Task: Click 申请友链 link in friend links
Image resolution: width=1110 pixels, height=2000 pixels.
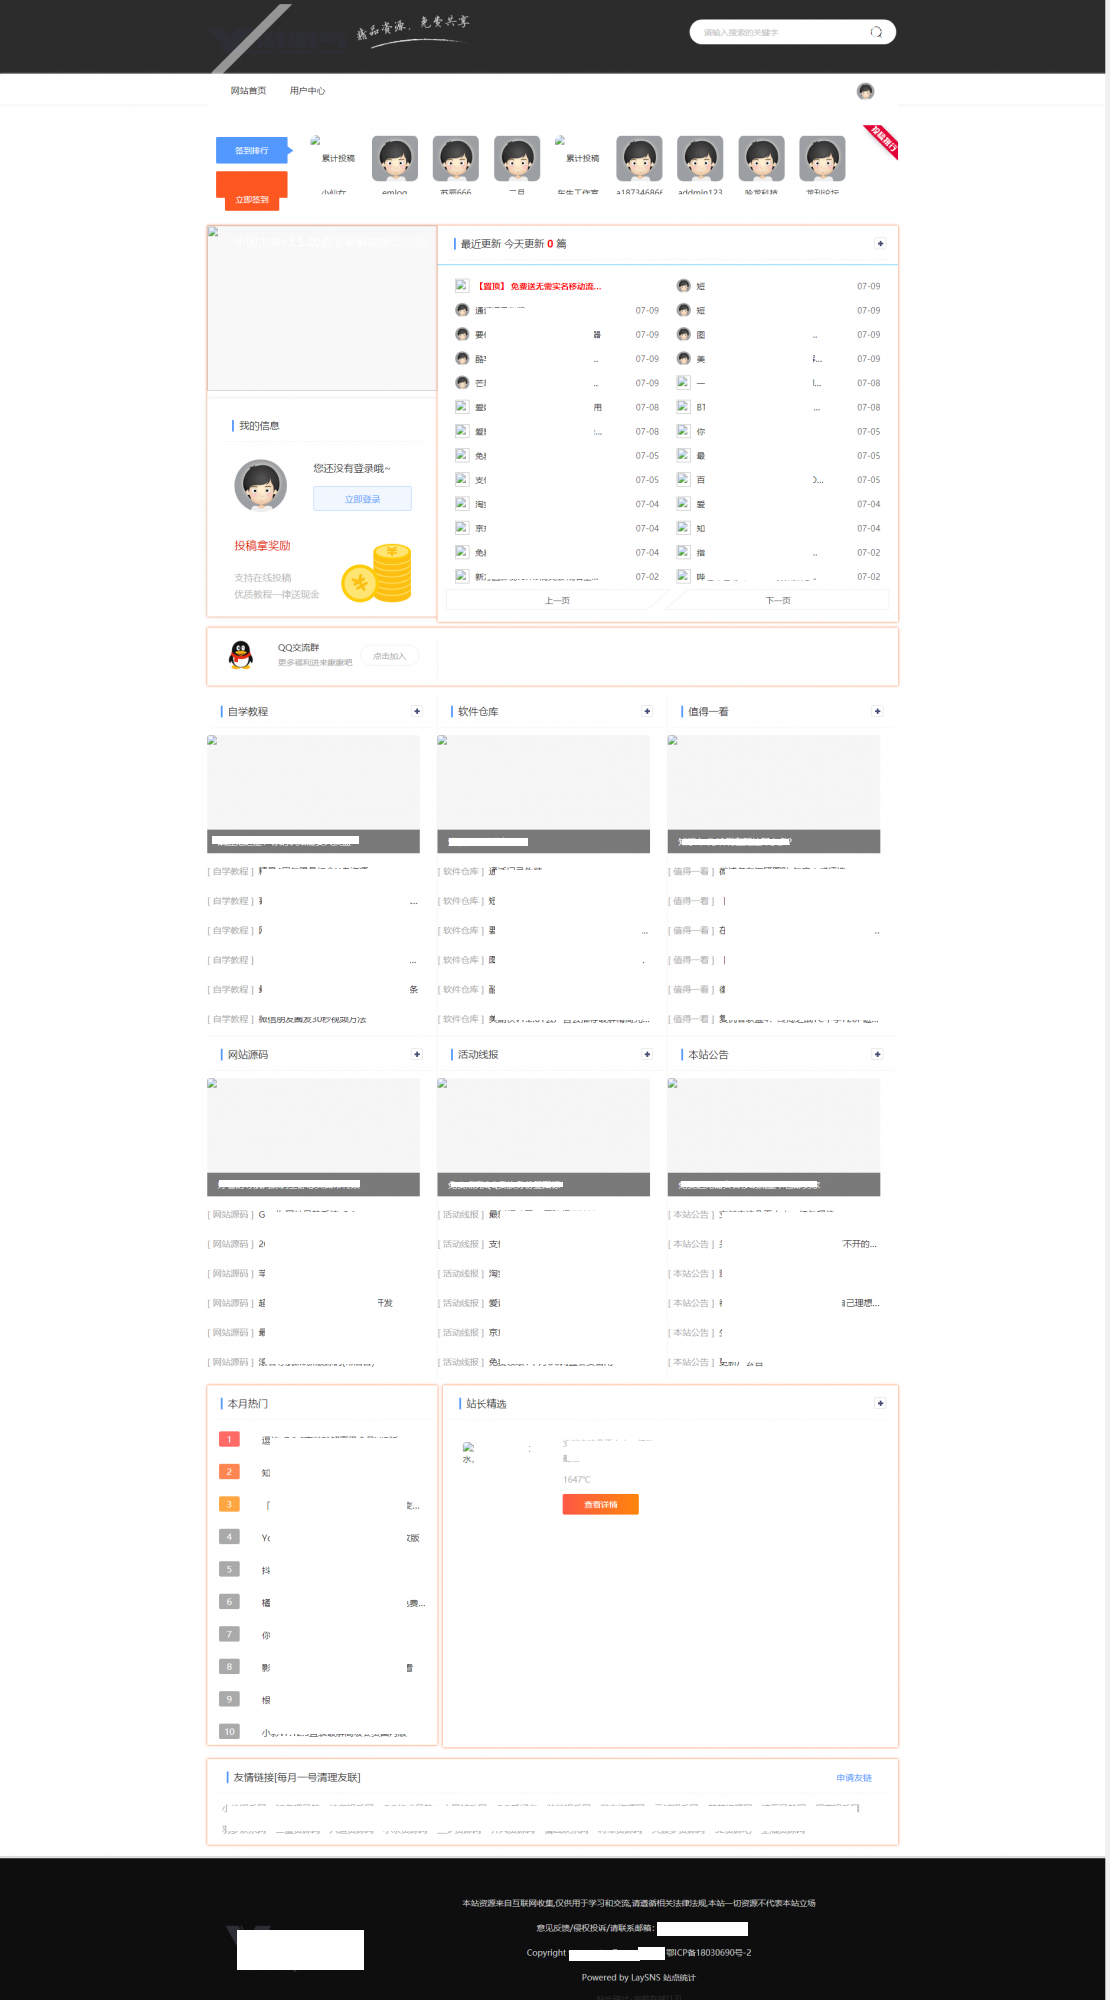Action: coord(854,1777)
